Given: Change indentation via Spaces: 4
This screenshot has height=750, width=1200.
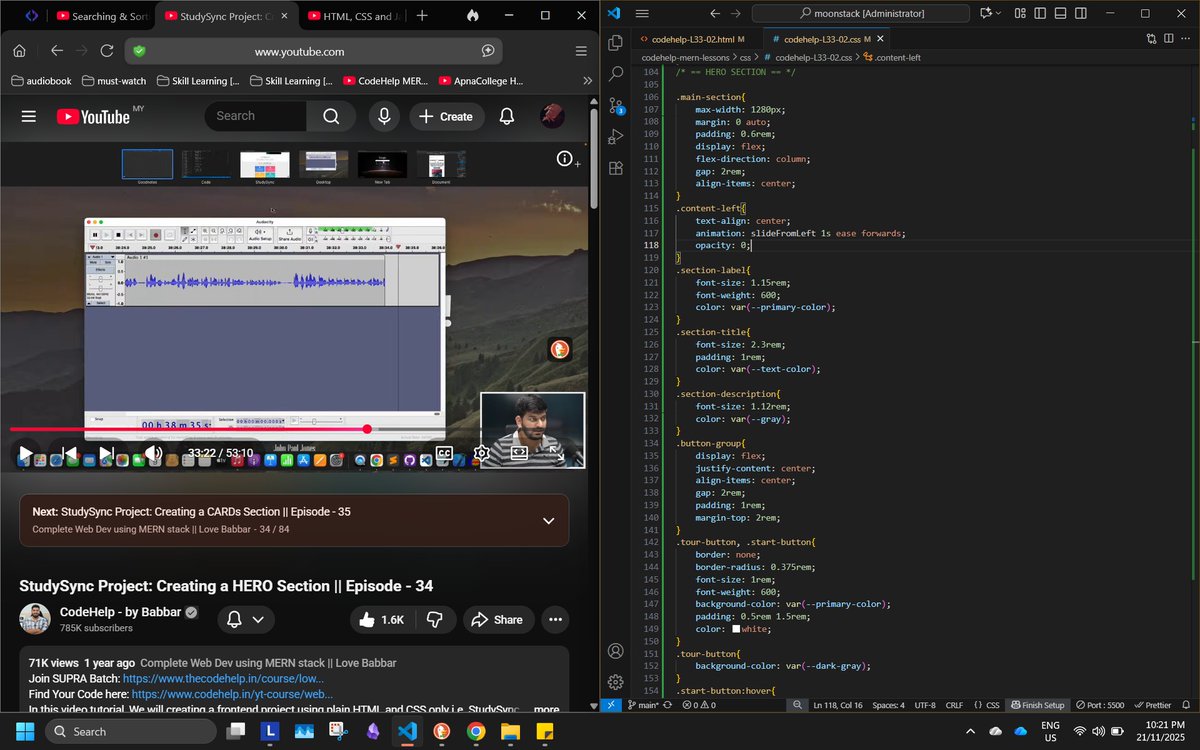Looking at the screenshot, I should coord(888,705).
